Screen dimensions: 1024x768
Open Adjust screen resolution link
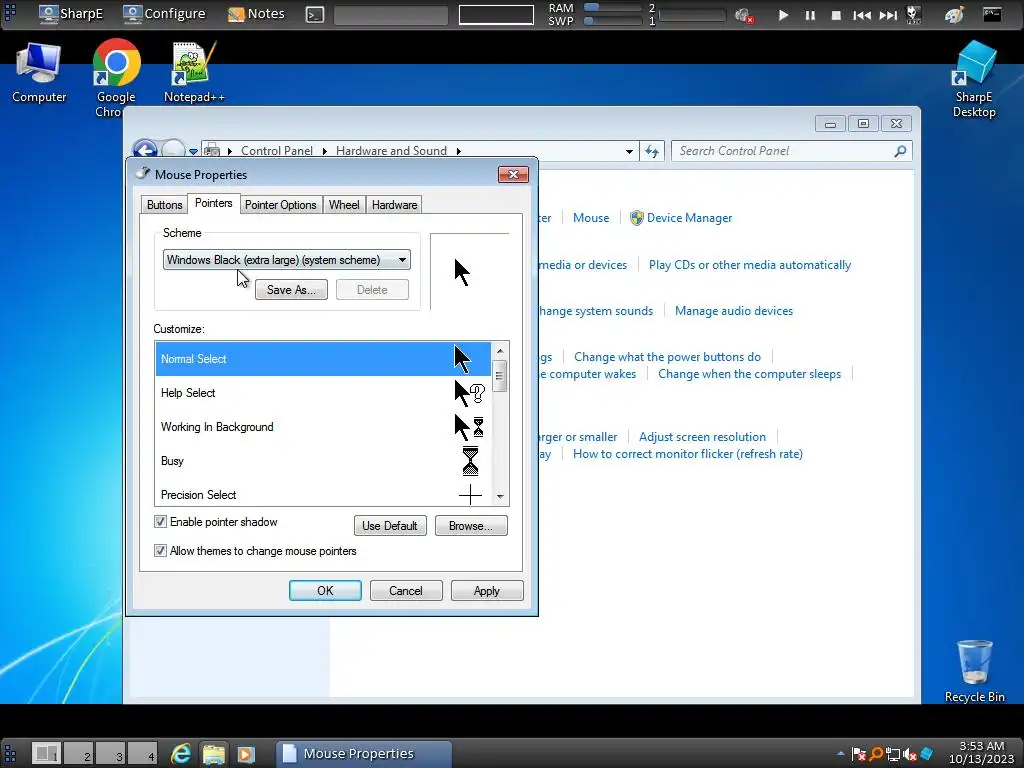[703, 437]
